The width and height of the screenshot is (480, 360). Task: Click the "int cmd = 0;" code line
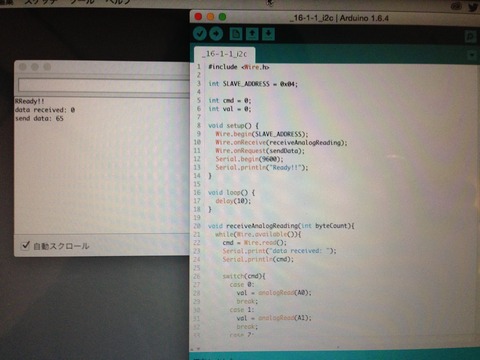click(230, 100)
